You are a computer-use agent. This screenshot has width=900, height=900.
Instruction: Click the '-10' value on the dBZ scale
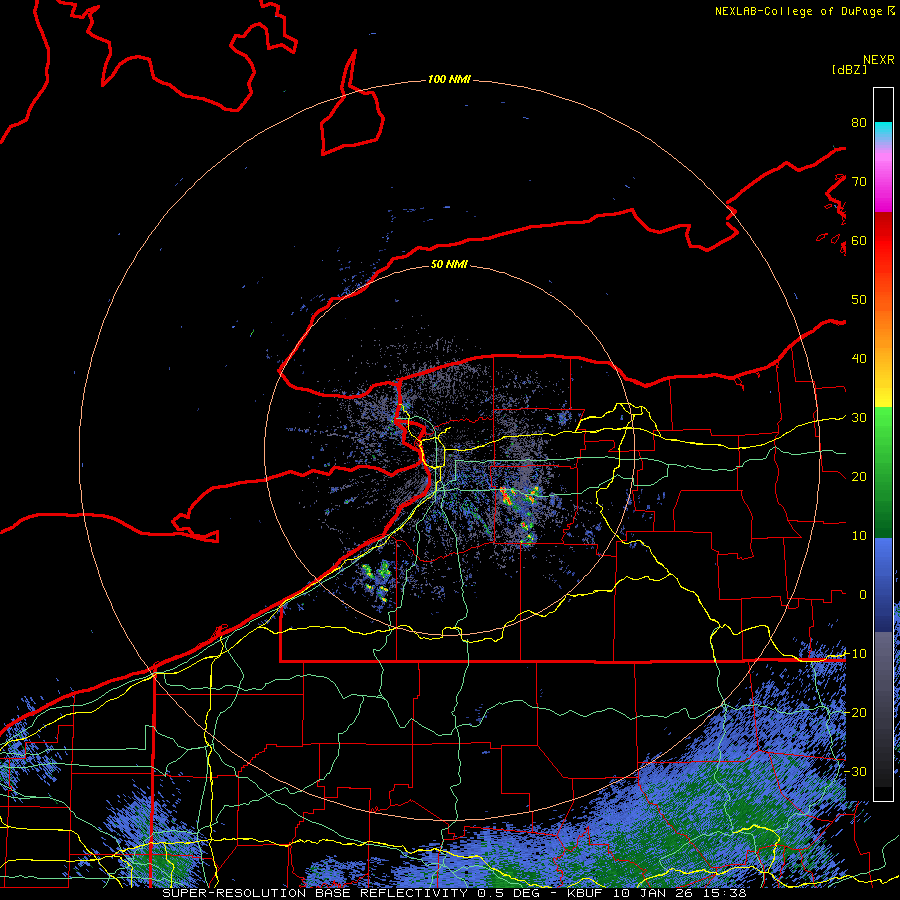[855, 654]
